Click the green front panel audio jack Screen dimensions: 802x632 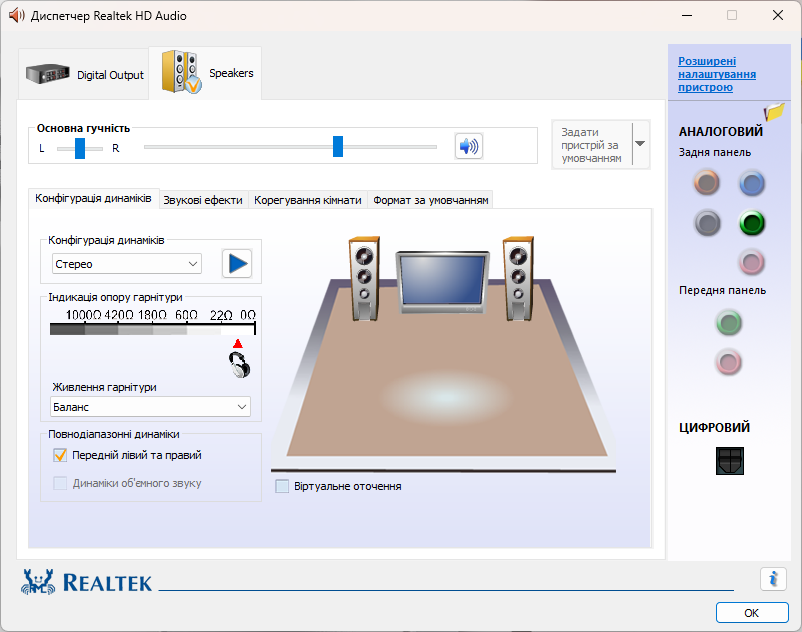click(729, 323)
